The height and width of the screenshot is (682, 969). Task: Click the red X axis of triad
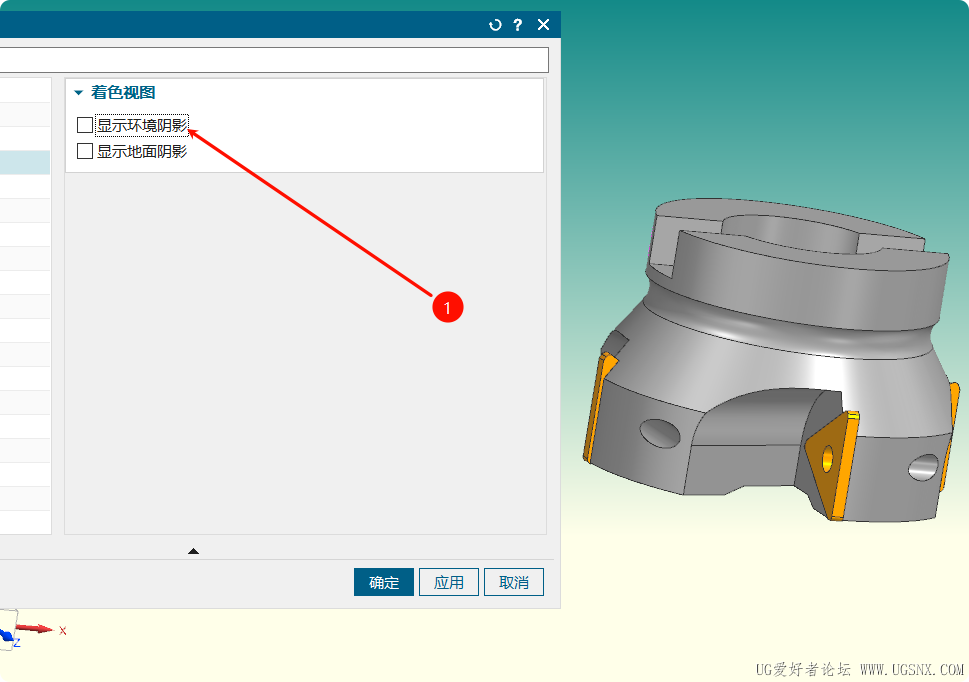34,628
